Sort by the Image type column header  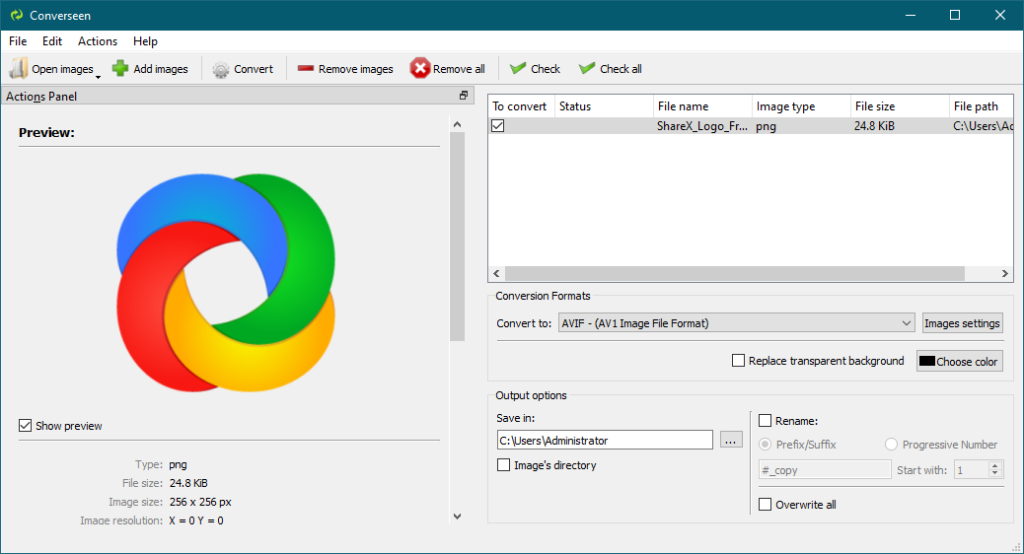pos(801,106)
